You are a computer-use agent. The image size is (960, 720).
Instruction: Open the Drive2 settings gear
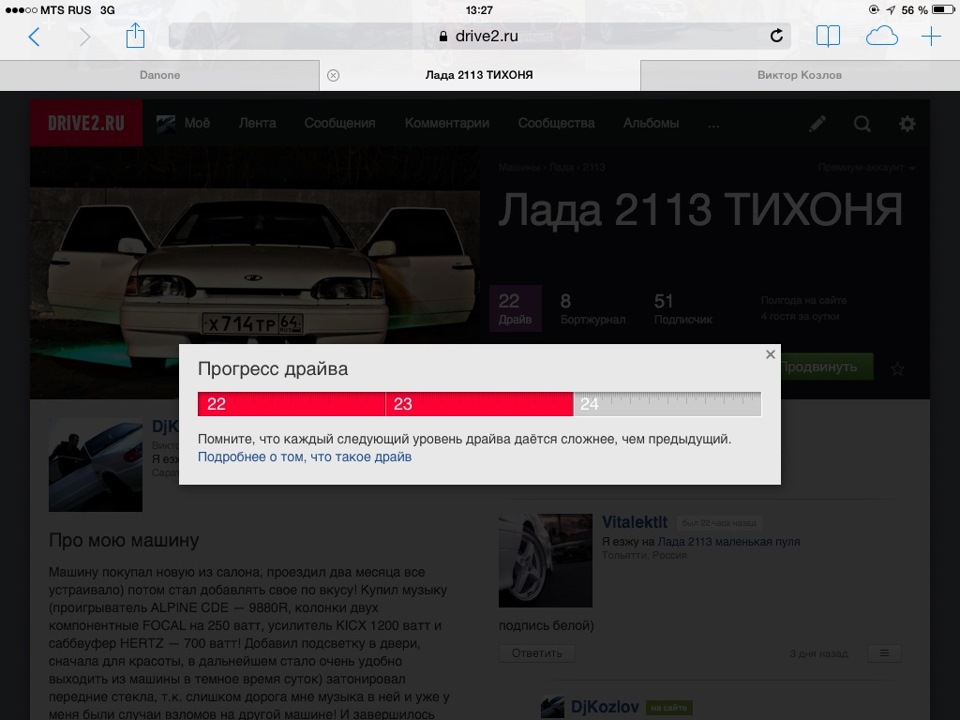click(907, 123)
